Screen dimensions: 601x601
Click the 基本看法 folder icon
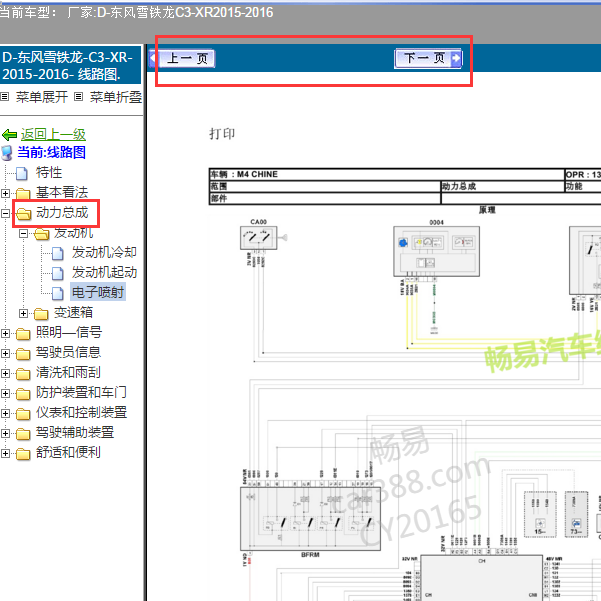pyautogui.click(x=23, y=193)
